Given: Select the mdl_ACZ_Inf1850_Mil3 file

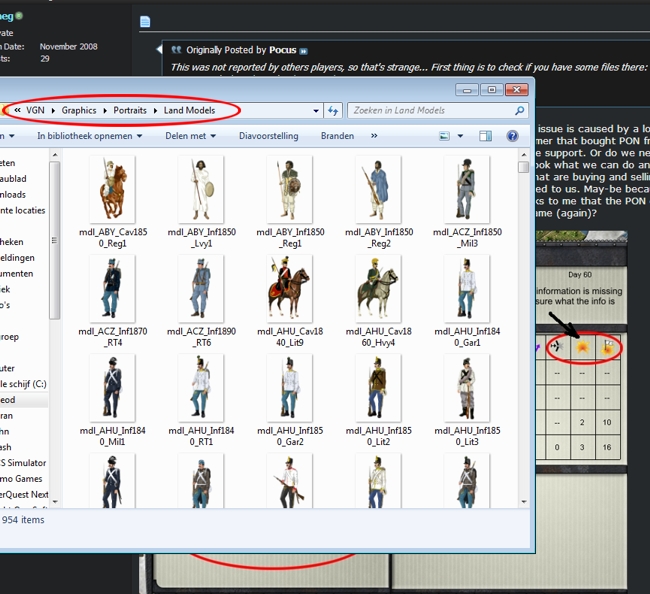Looking at the screenshot, I should tap(467, 187).
